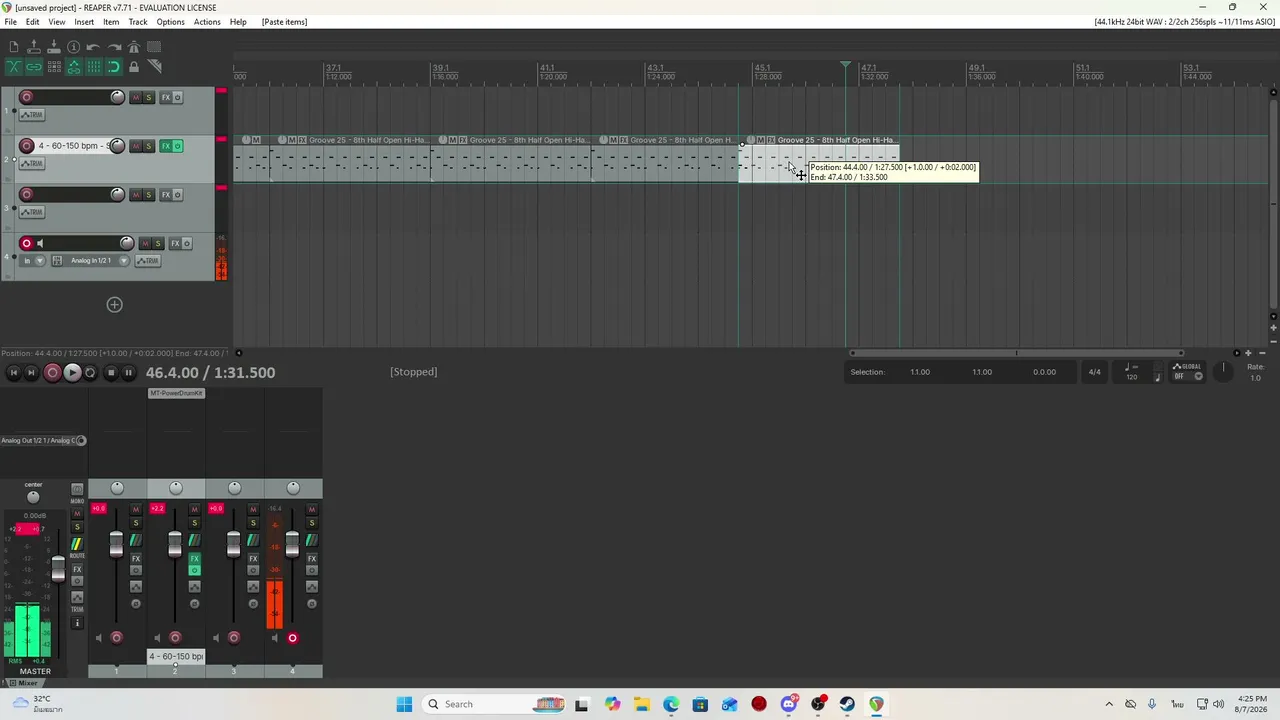Open the Edit menu
The height and width of the screenshot is (720, 1280).
point(32,22)
